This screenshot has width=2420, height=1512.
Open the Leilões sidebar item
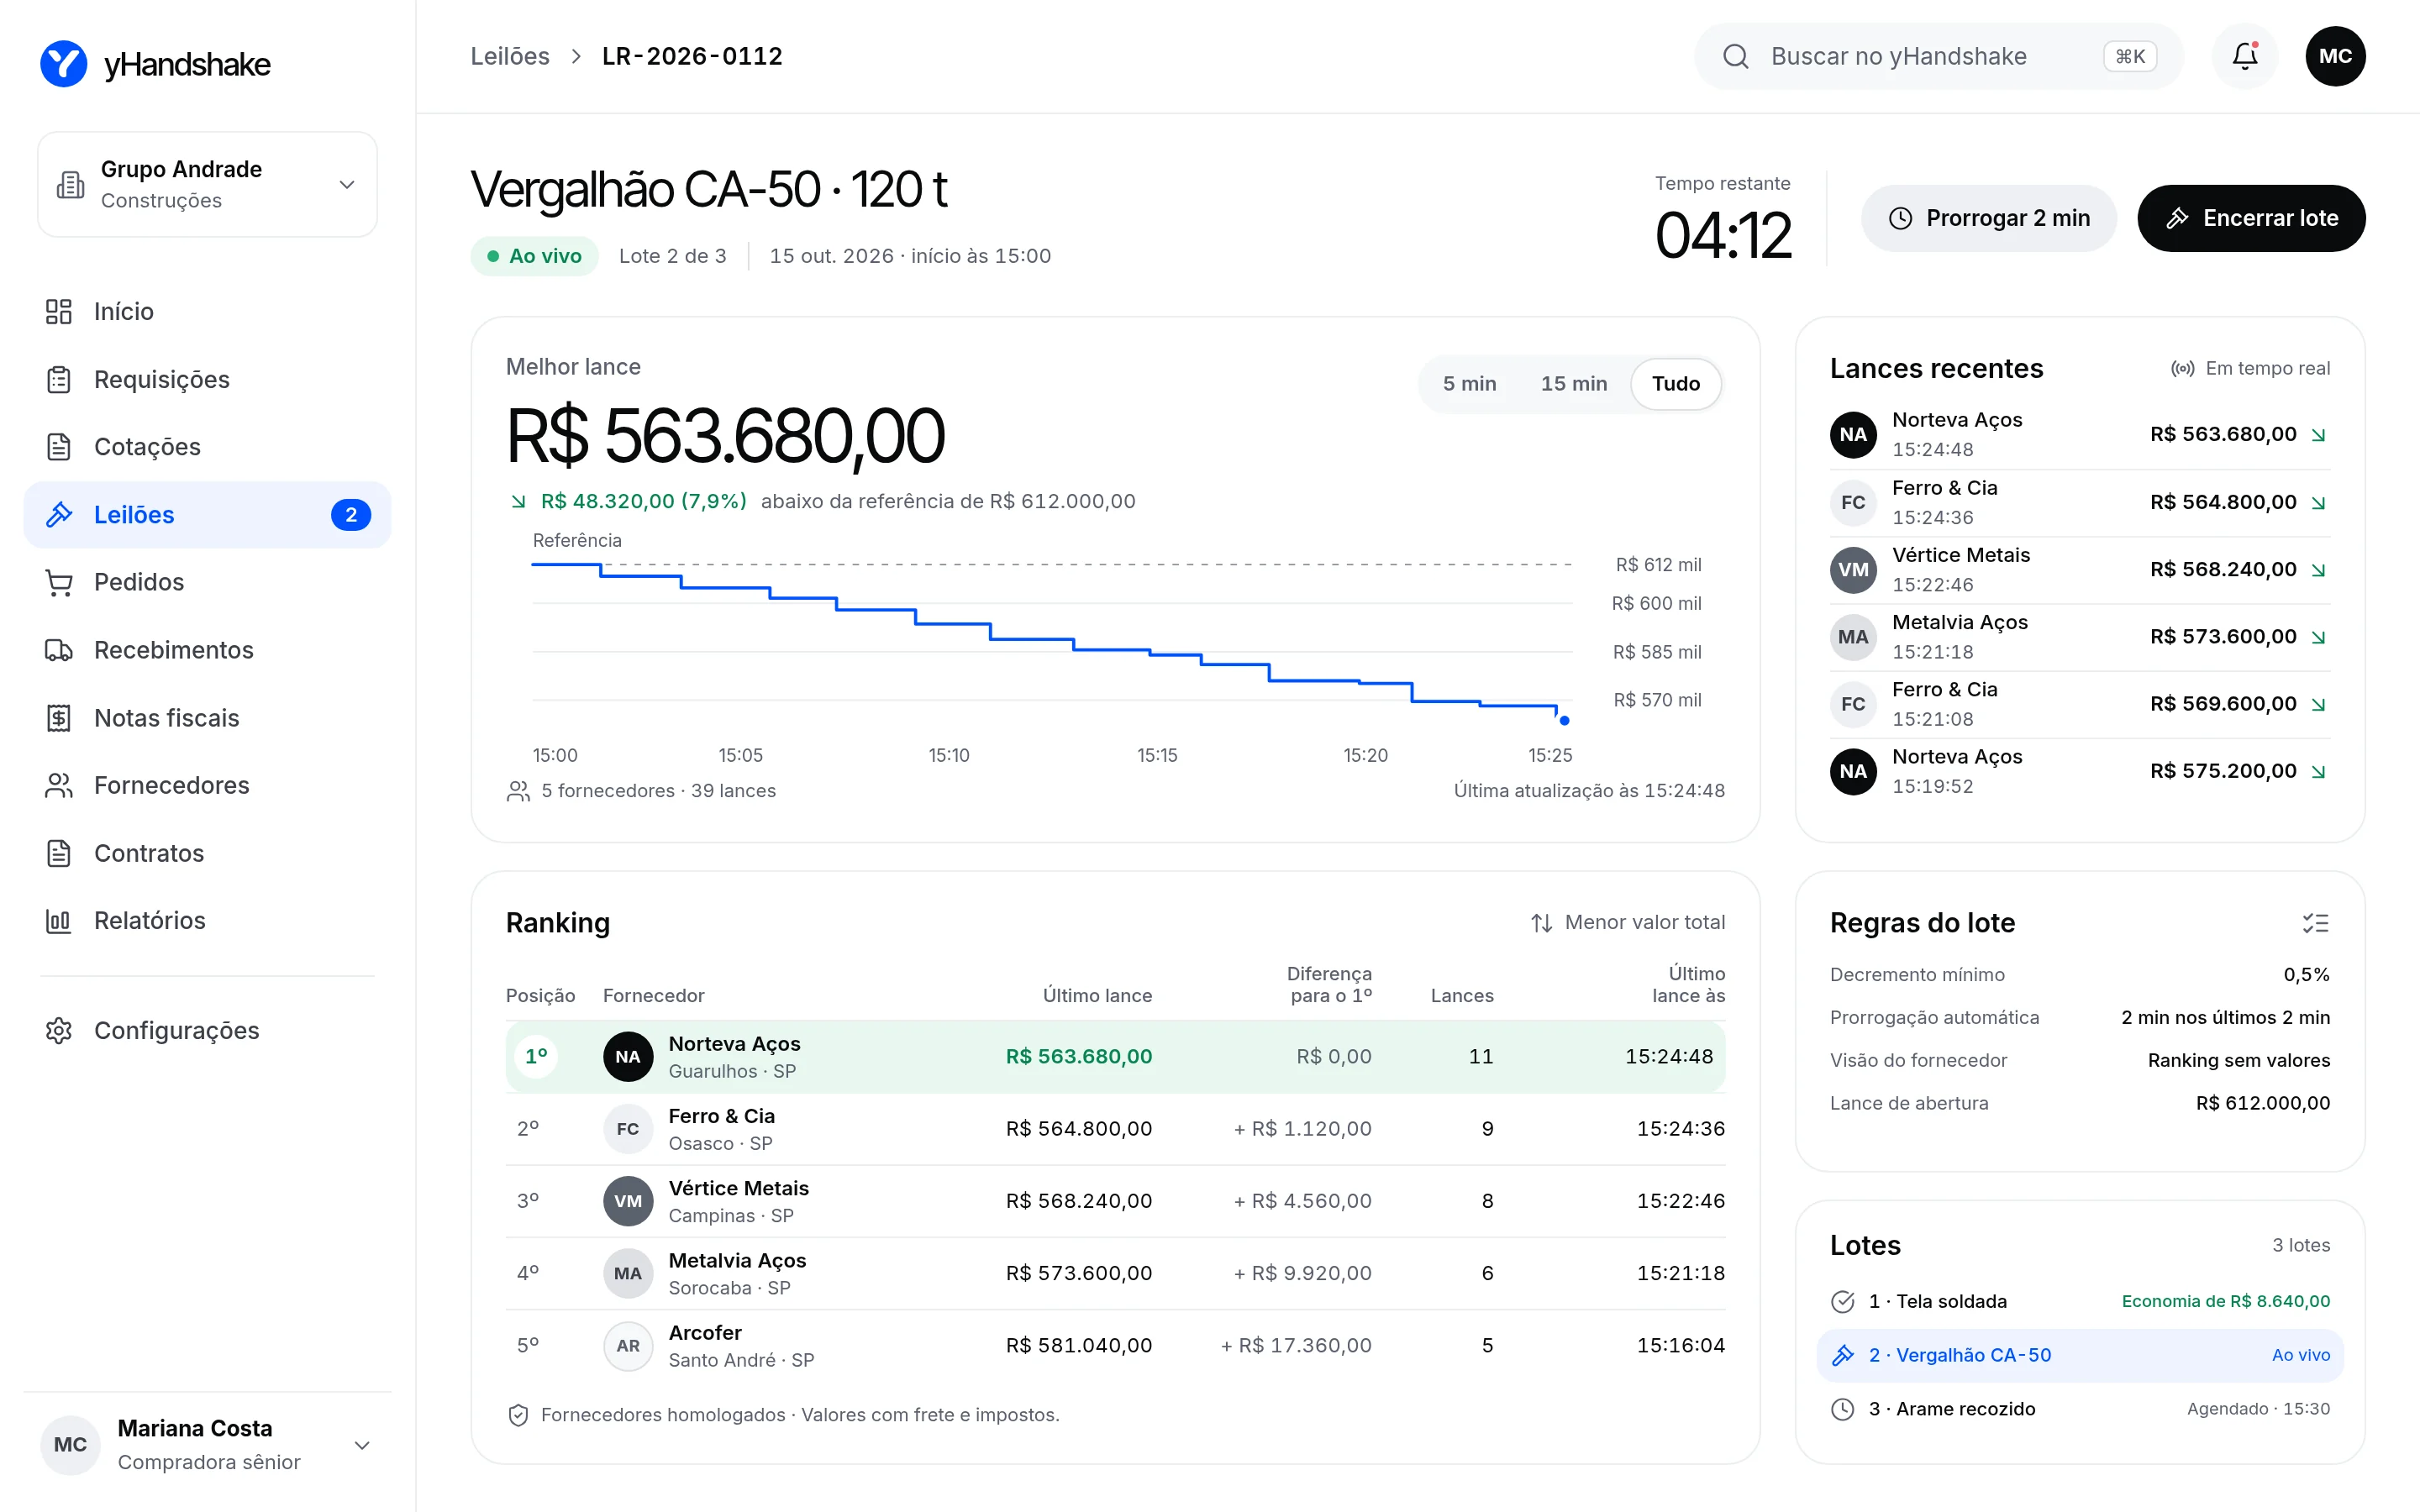(207, 515)
